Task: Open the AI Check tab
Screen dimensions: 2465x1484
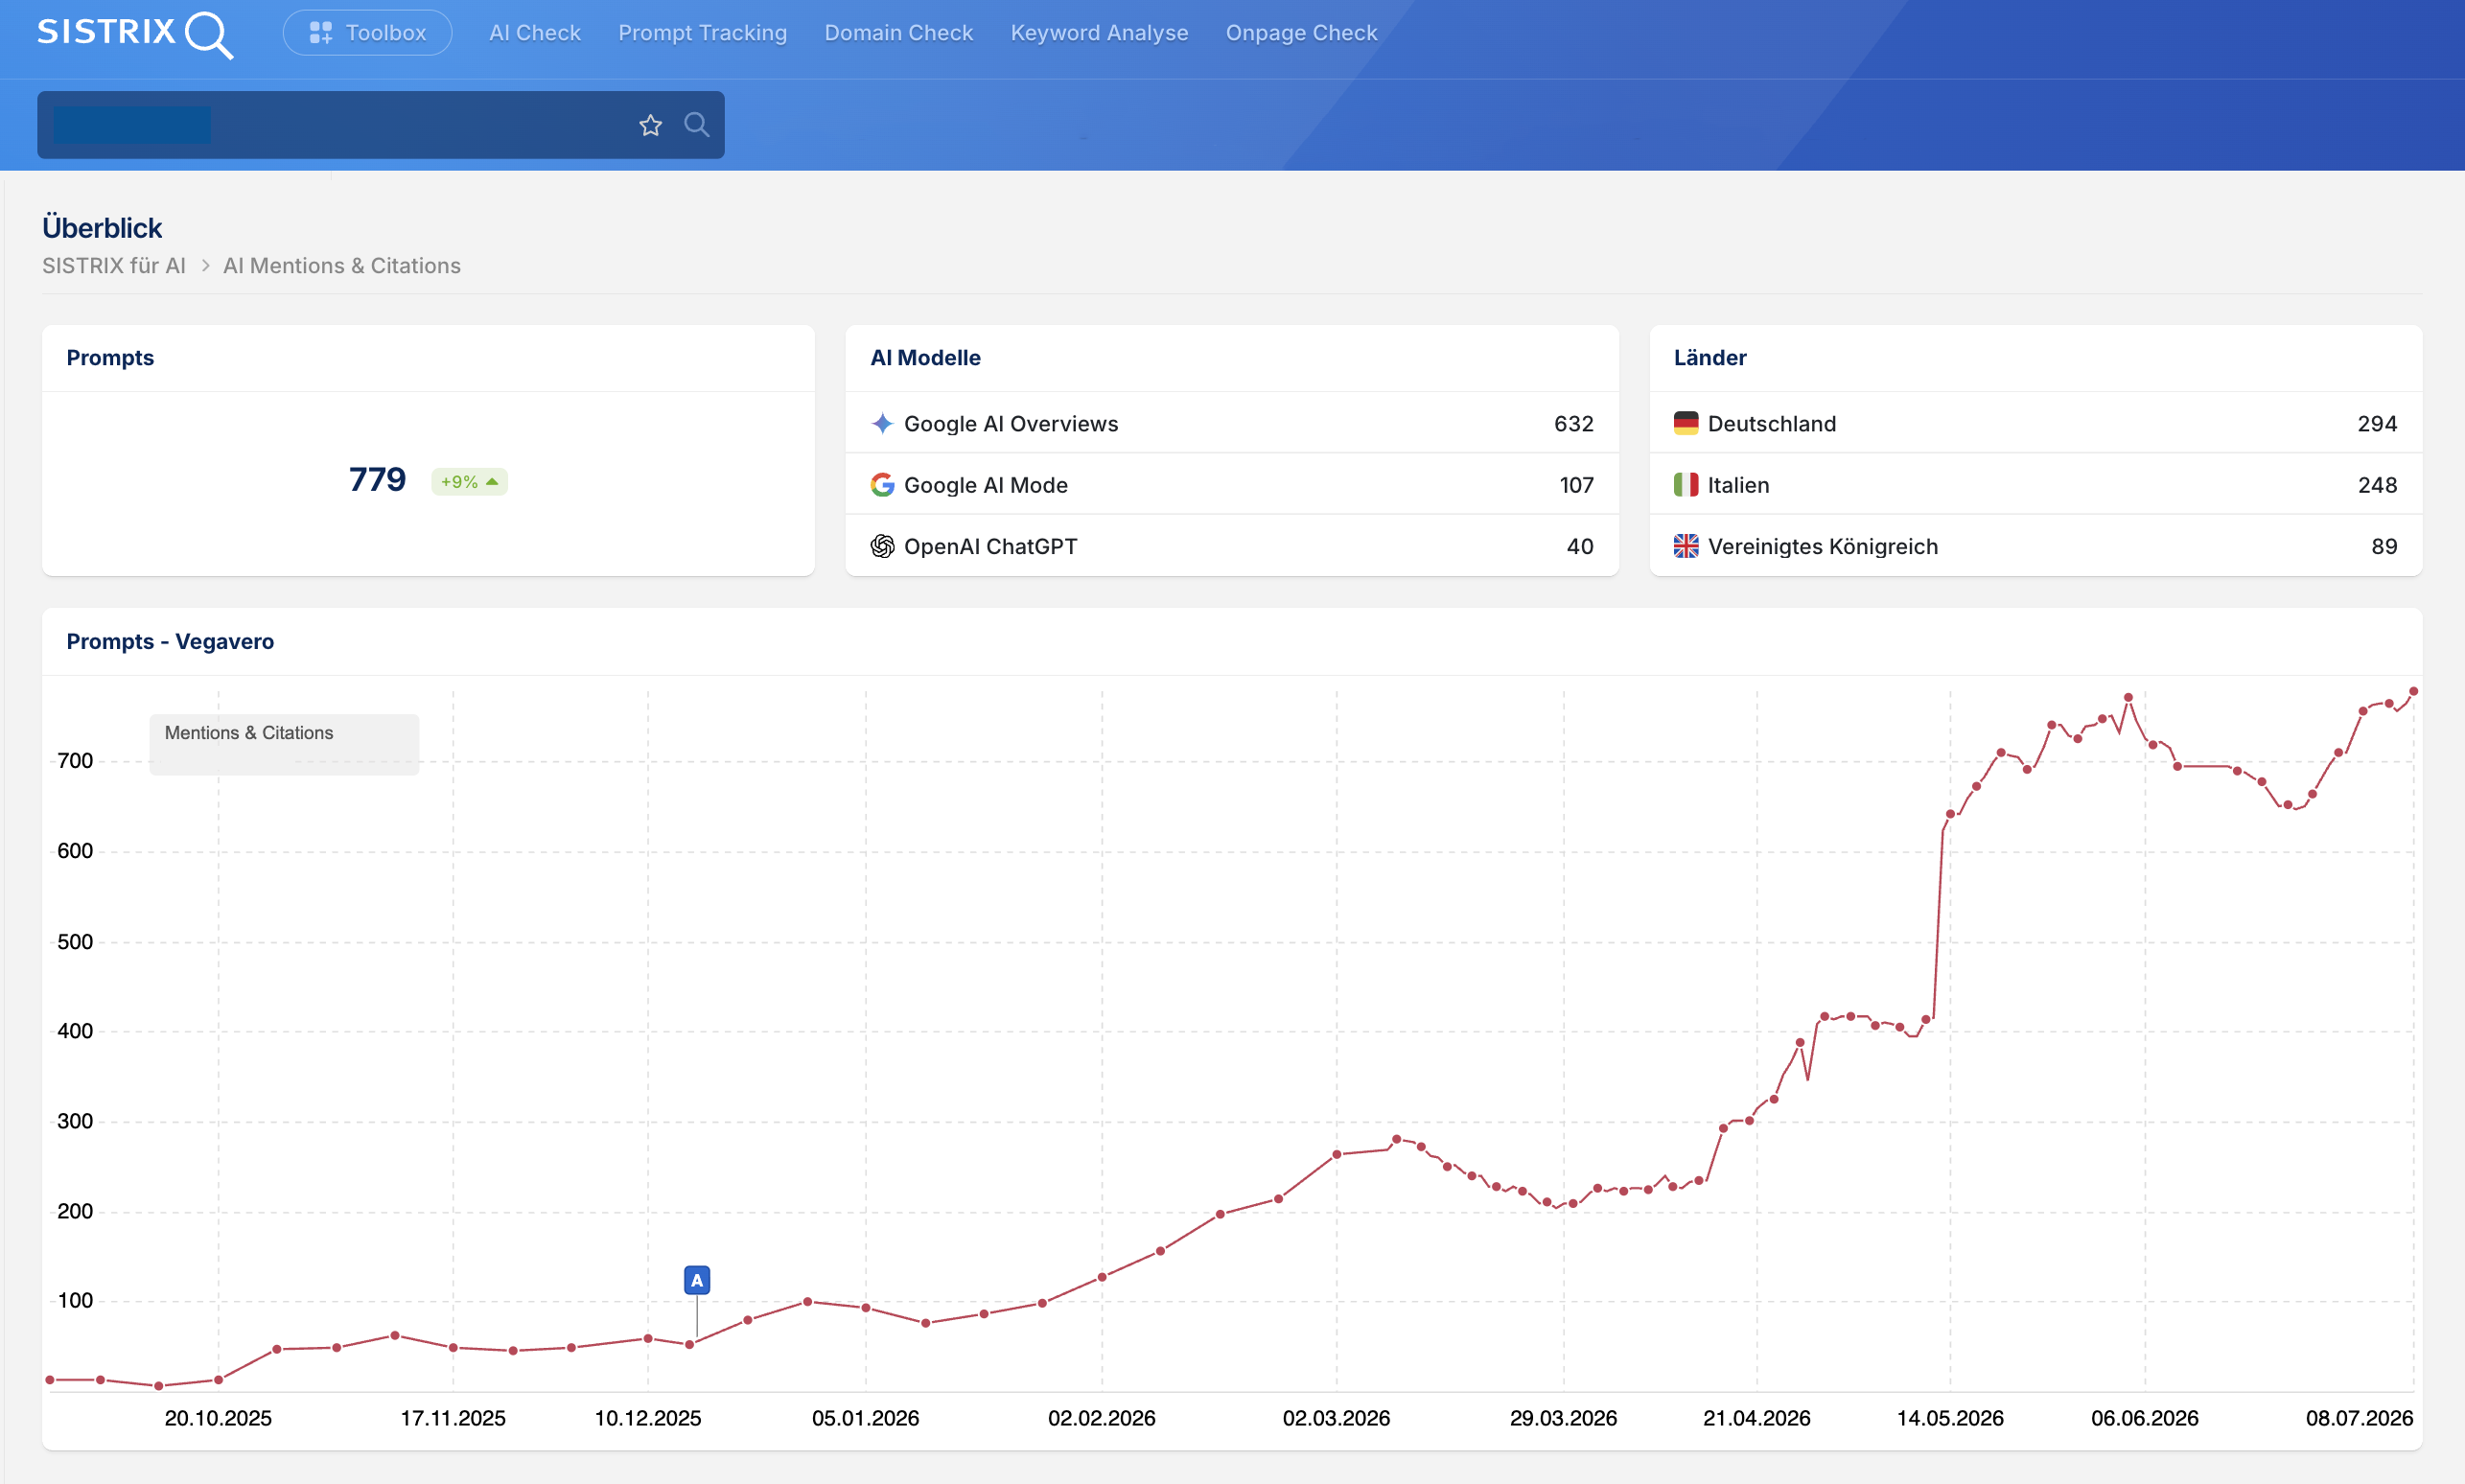Action: tap(535, 33)
